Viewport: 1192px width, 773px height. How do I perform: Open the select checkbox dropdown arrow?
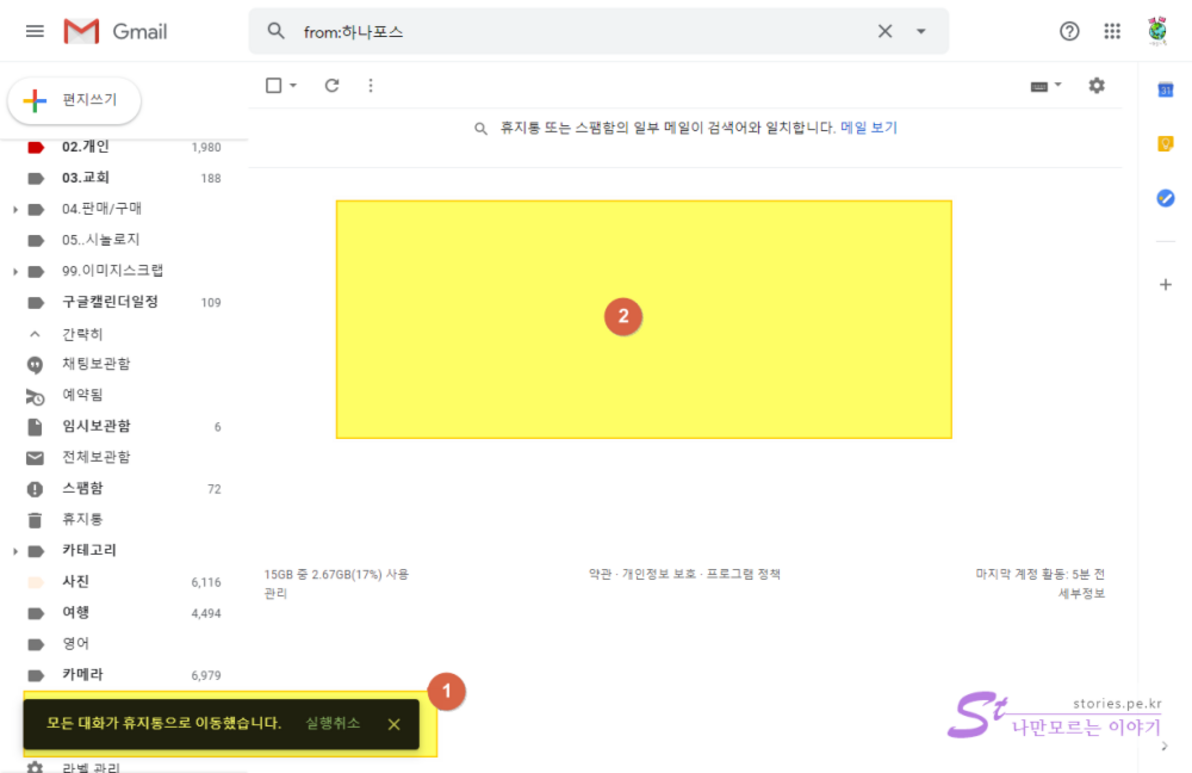293,86
